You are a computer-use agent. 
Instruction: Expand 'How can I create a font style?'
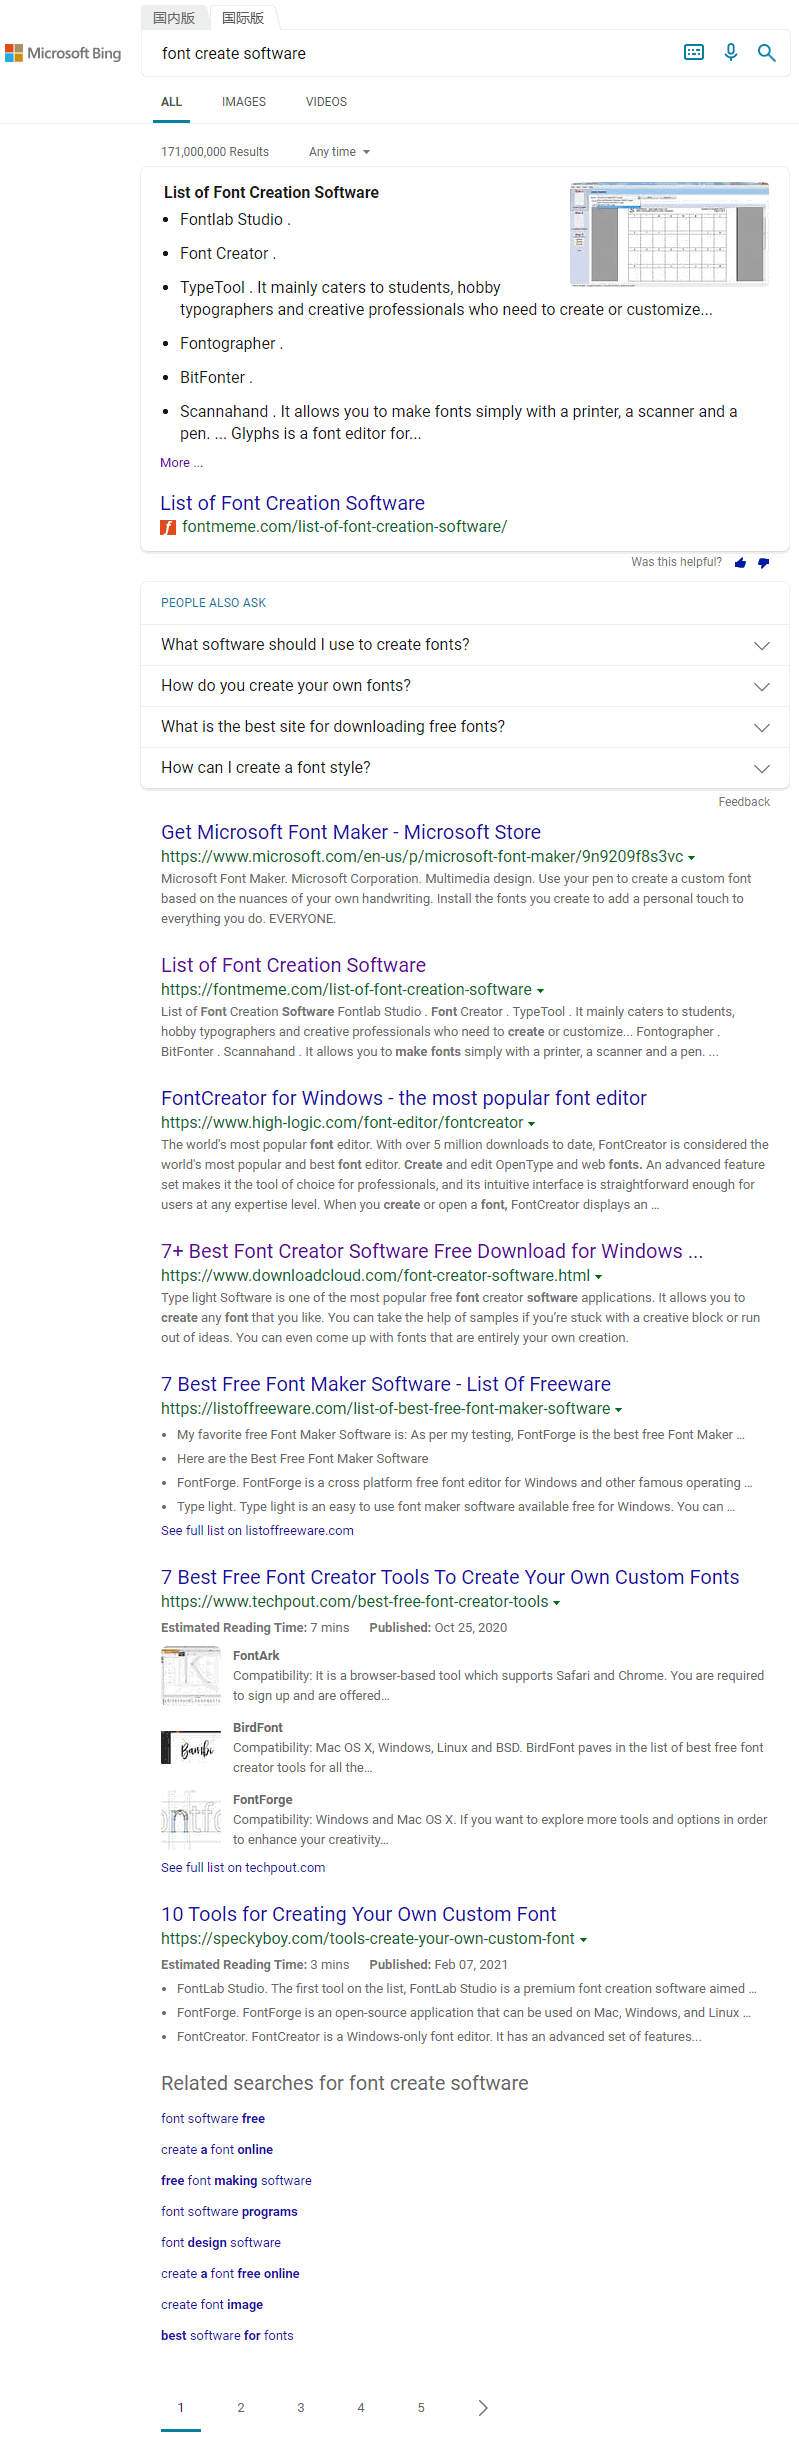pos(465,768)
